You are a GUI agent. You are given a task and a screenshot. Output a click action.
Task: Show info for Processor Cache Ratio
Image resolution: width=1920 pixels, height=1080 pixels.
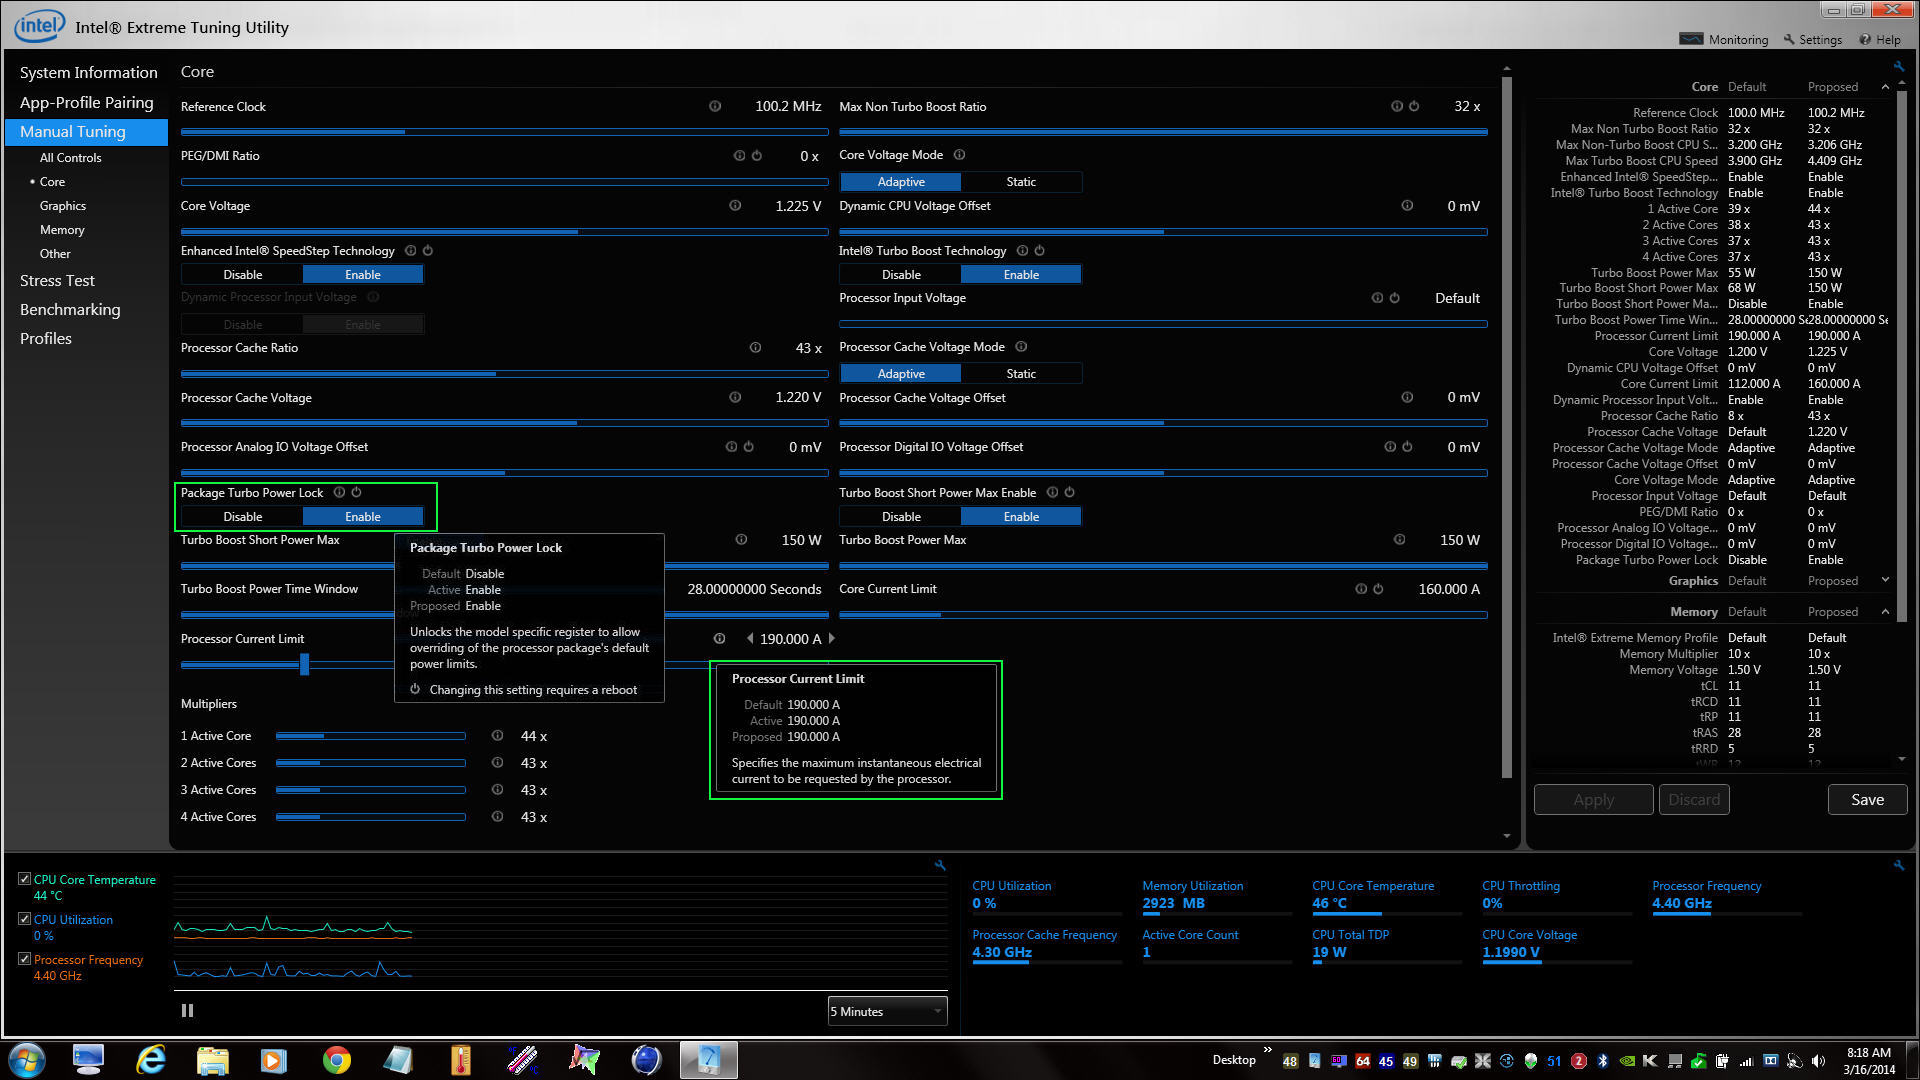click(756, 348)
